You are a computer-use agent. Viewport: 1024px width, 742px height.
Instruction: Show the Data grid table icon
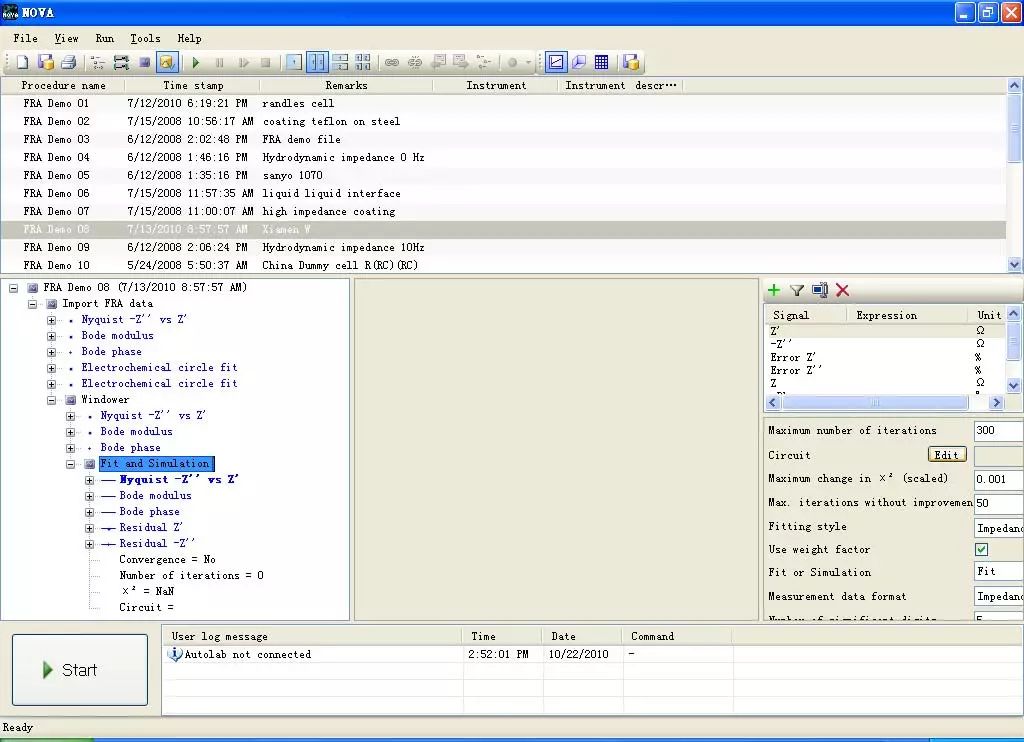click(x=601, y=62)
